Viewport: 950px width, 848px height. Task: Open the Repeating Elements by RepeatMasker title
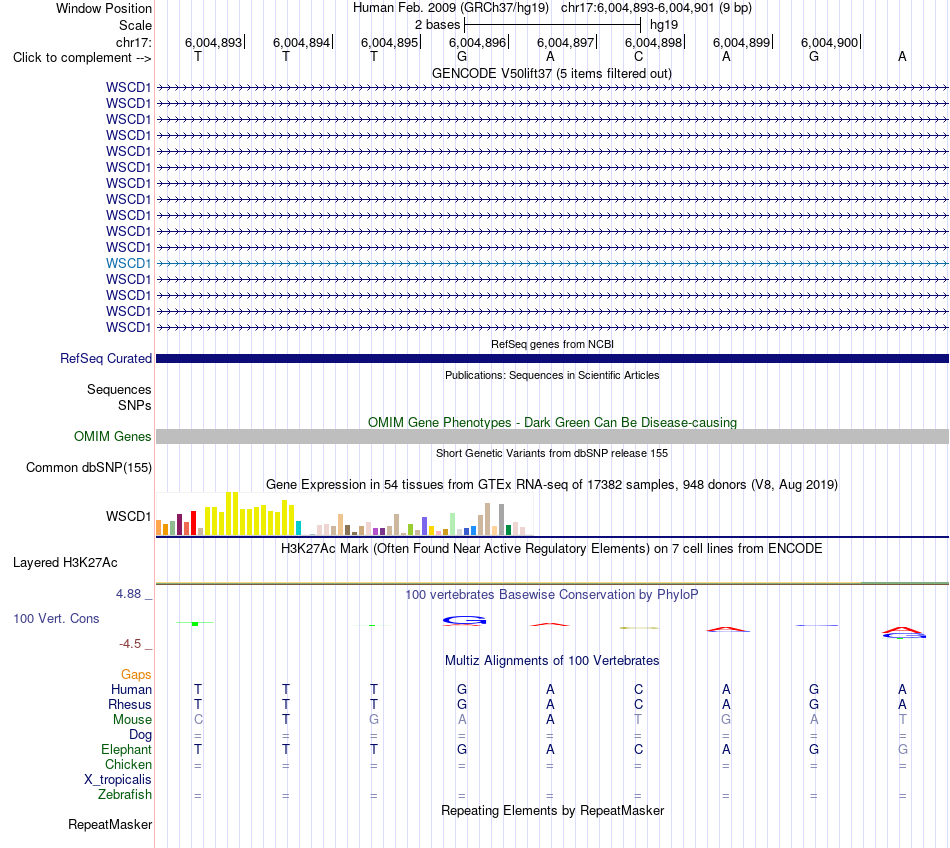pyautogui.click(x=552, y=811)
